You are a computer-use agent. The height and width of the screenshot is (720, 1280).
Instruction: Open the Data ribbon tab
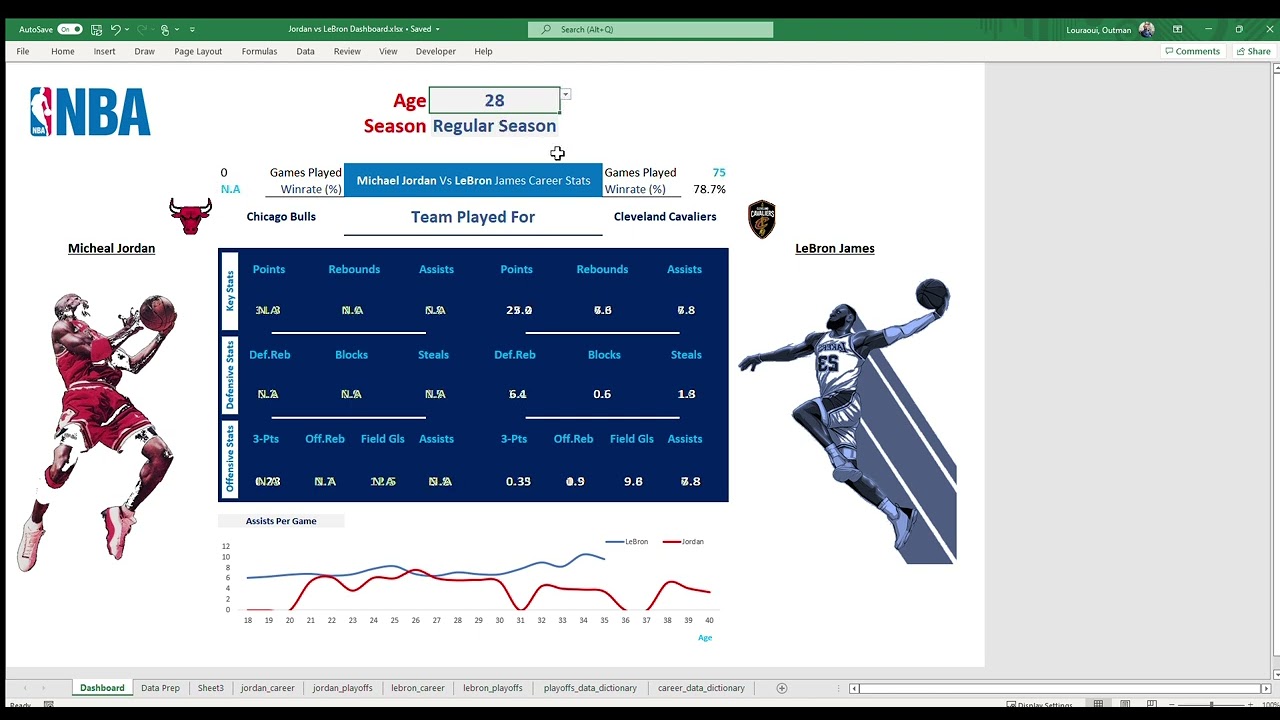pos(305,51)
